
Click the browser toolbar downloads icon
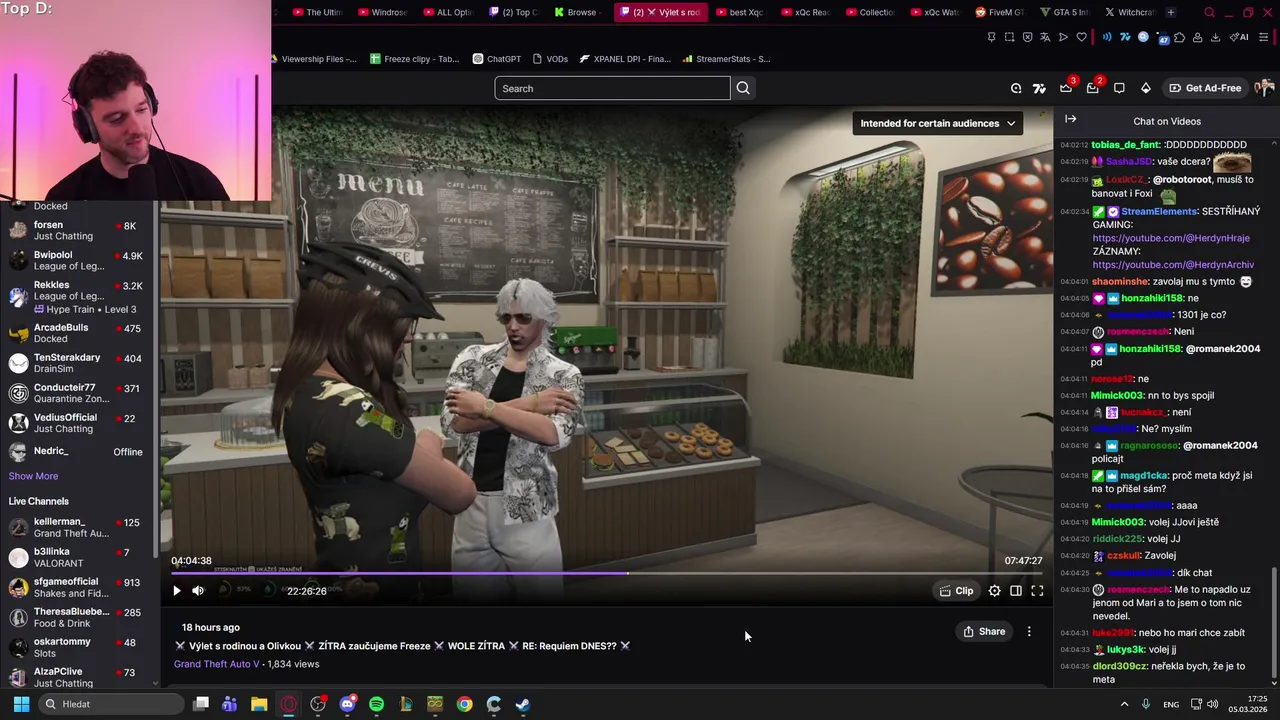1215,37
